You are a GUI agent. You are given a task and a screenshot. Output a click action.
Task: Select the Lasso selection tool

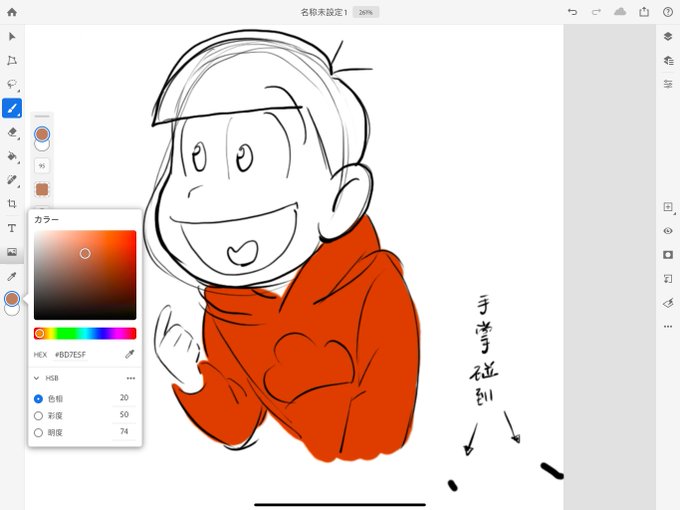click(x=12, y=84)
